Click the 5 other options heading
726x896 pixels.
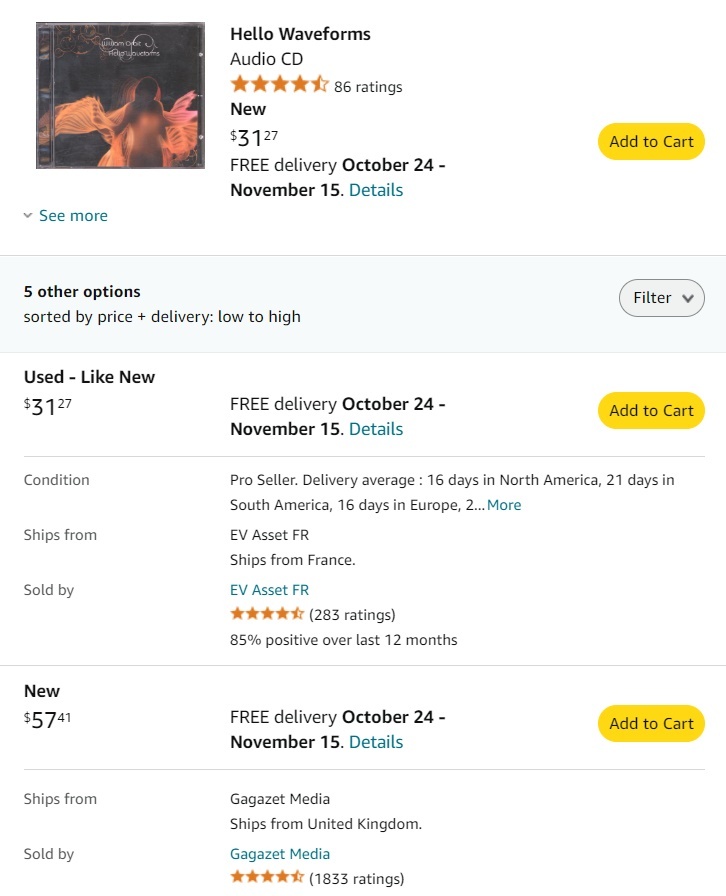[x=82, y=292]
